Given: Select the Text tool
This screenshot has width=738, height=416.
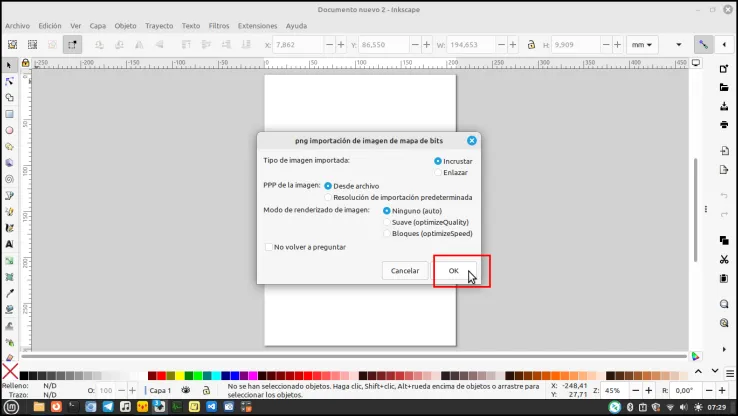Looking at the screenshot, I should point(9,244).
